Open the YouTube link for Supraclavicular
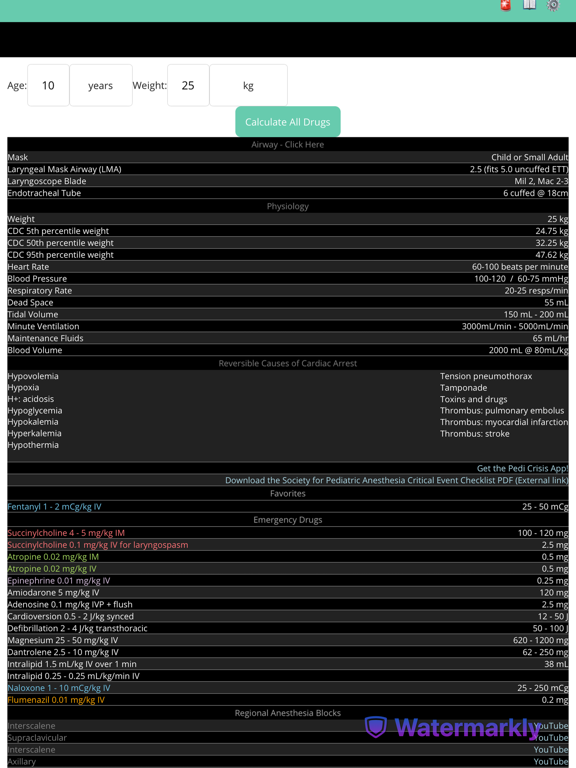The image size is (576, 768). (551, 738)
